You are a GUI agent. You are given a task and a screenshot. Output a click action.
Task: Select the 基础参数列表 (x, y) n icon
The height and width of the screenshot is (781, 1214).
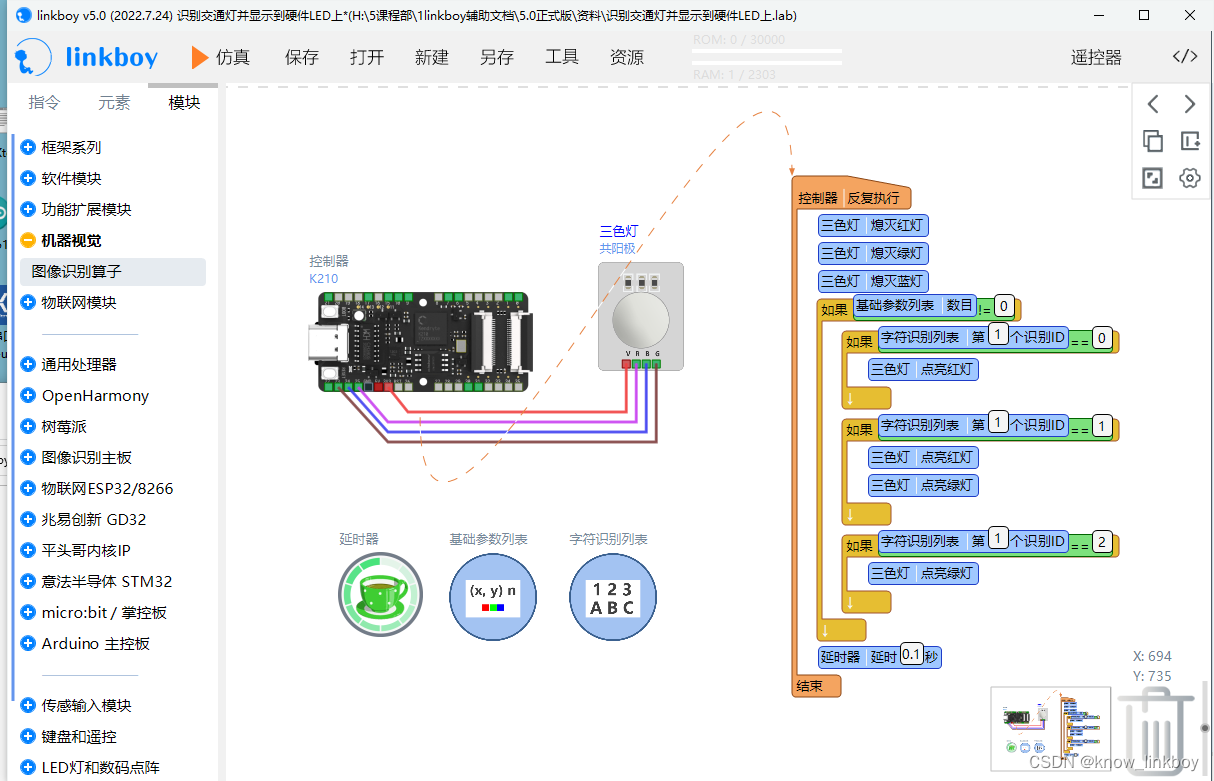point(493,597)
